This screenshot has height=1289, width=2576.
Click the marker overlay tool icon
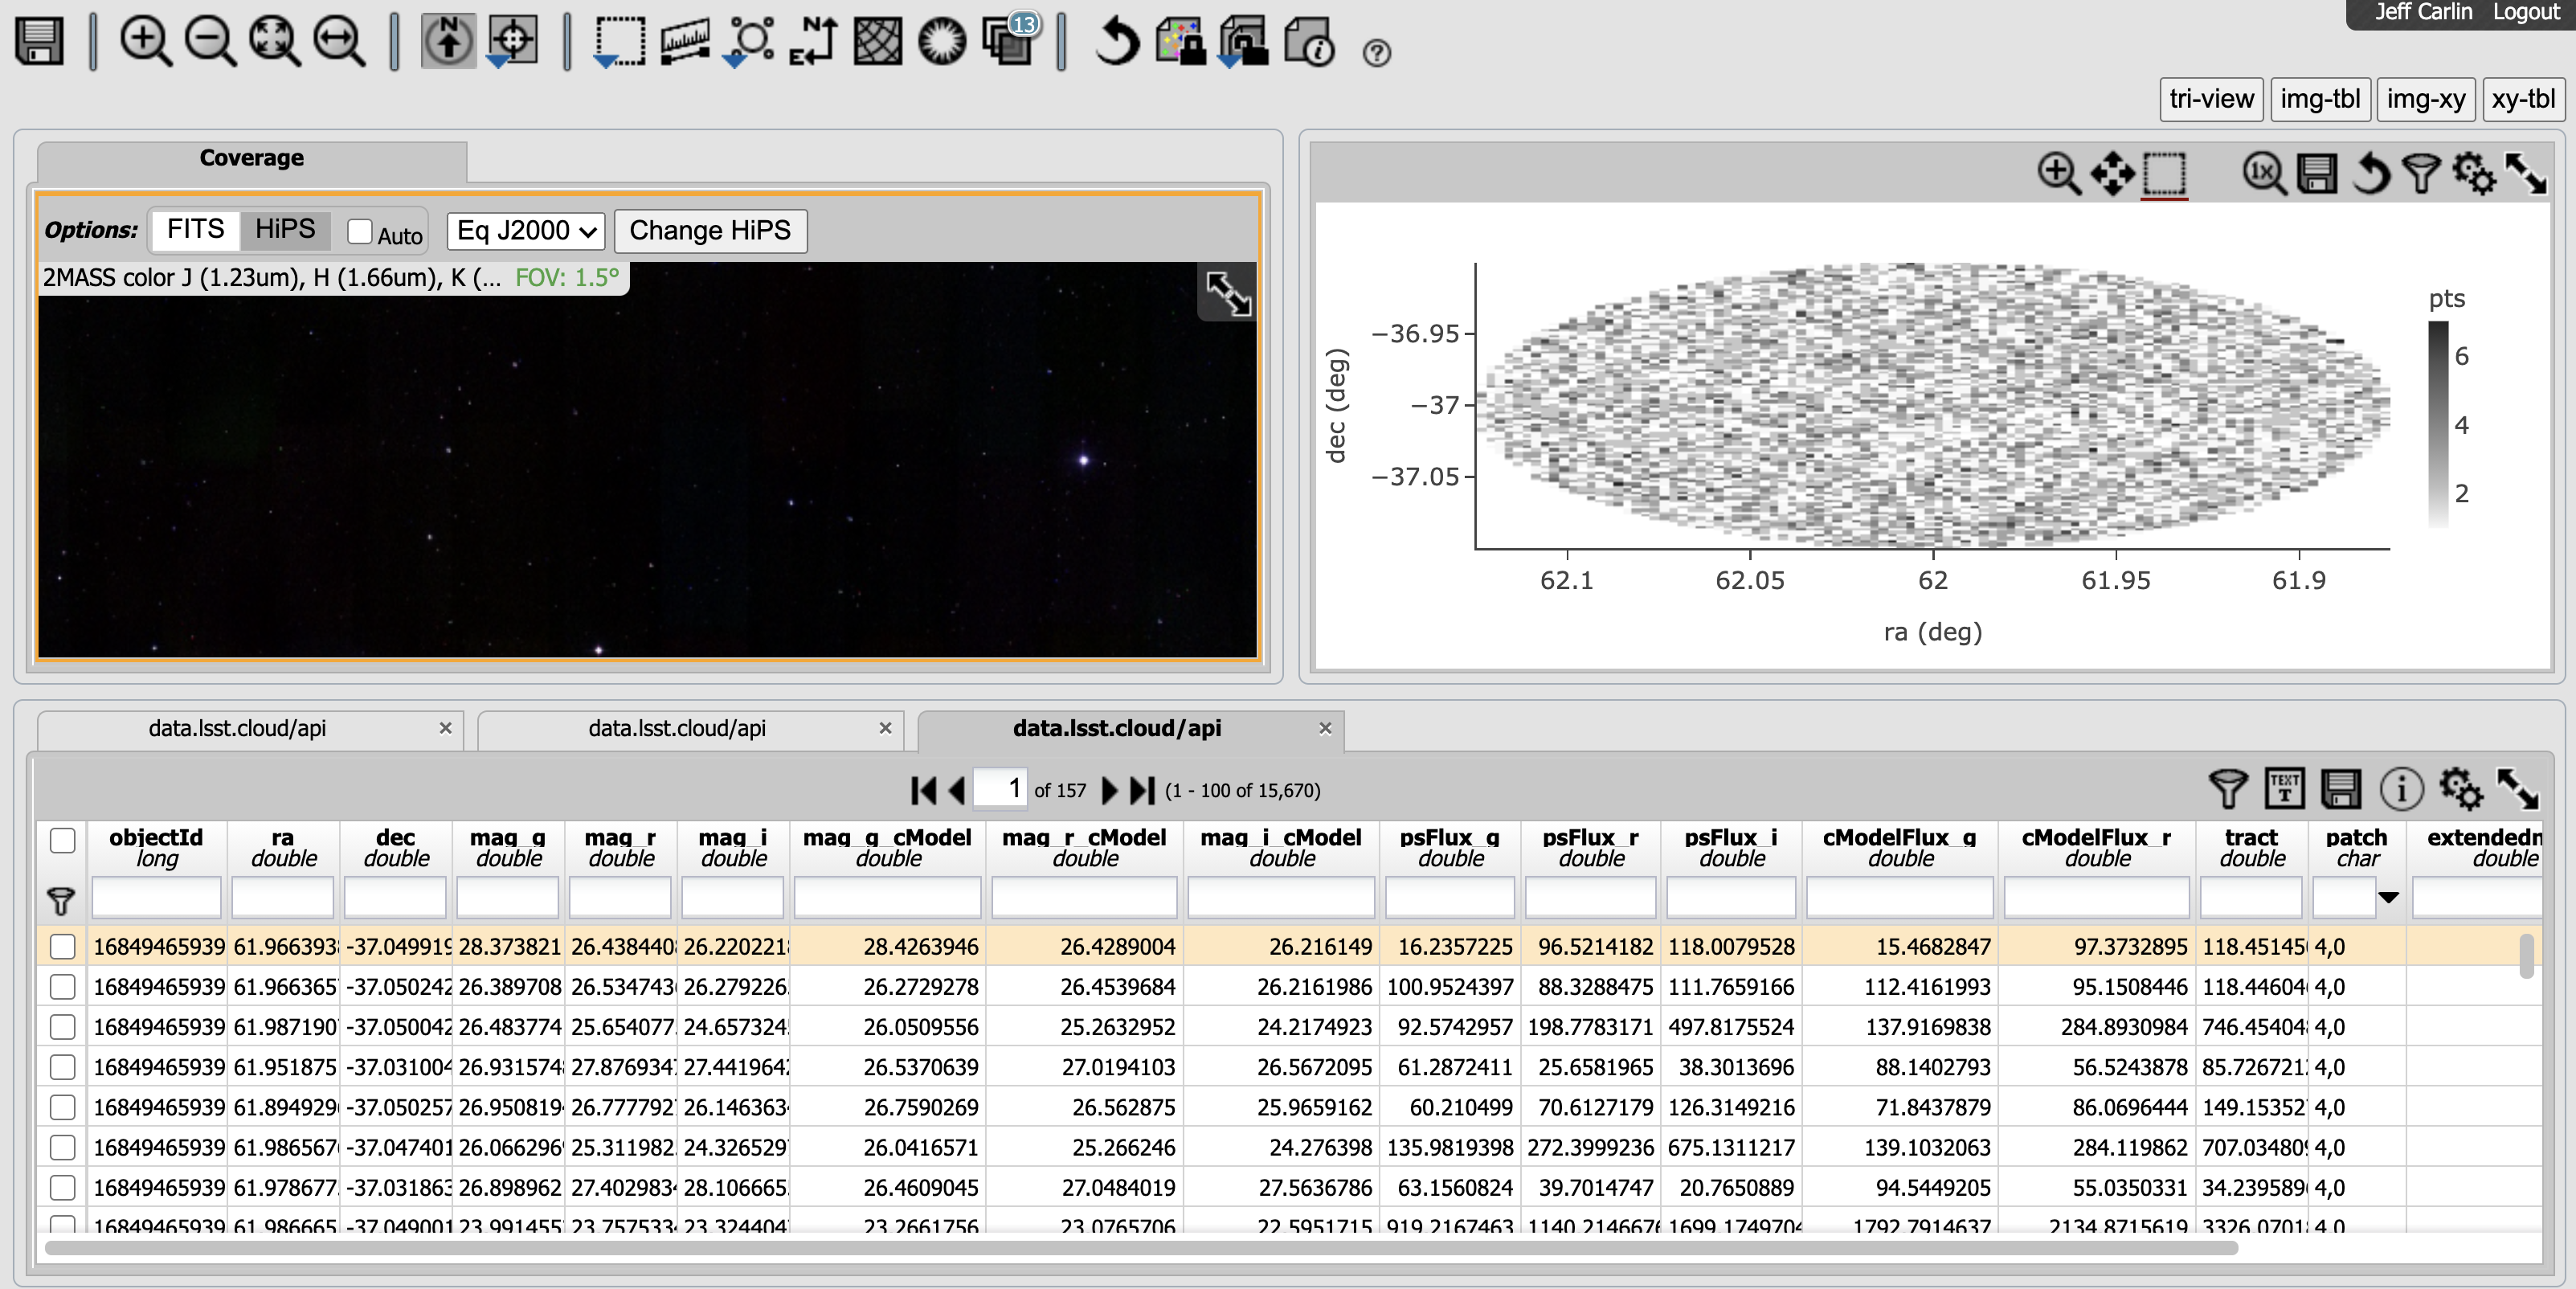(751, 42)
